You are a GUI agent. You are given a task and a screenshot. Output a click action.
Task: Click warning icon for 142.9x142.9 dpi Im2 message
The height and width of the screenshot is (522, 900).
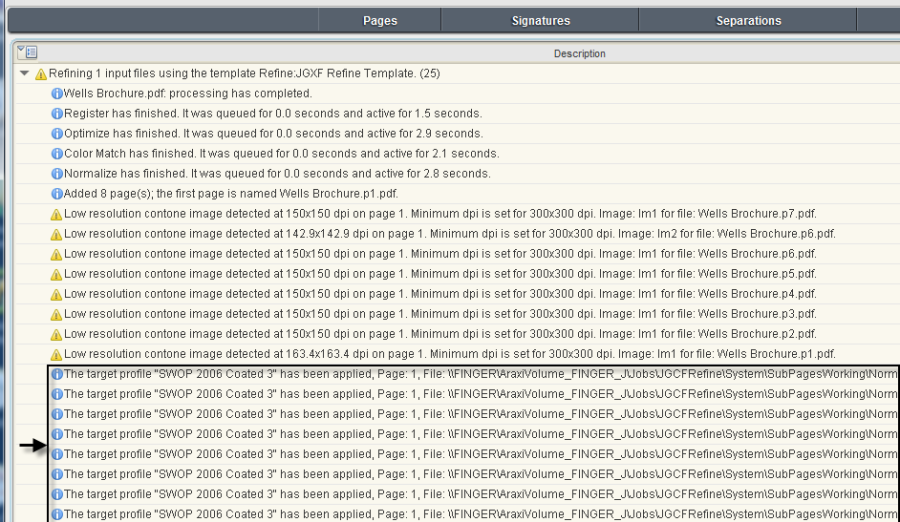coord(56,235)
